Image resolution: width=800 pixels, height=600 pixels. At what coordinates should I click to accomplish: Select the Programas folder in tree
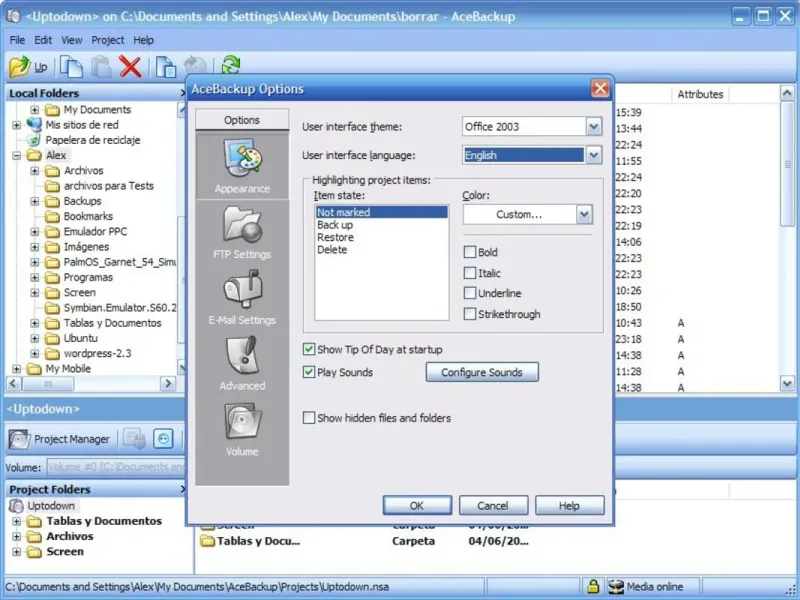(x=88, y=278)
